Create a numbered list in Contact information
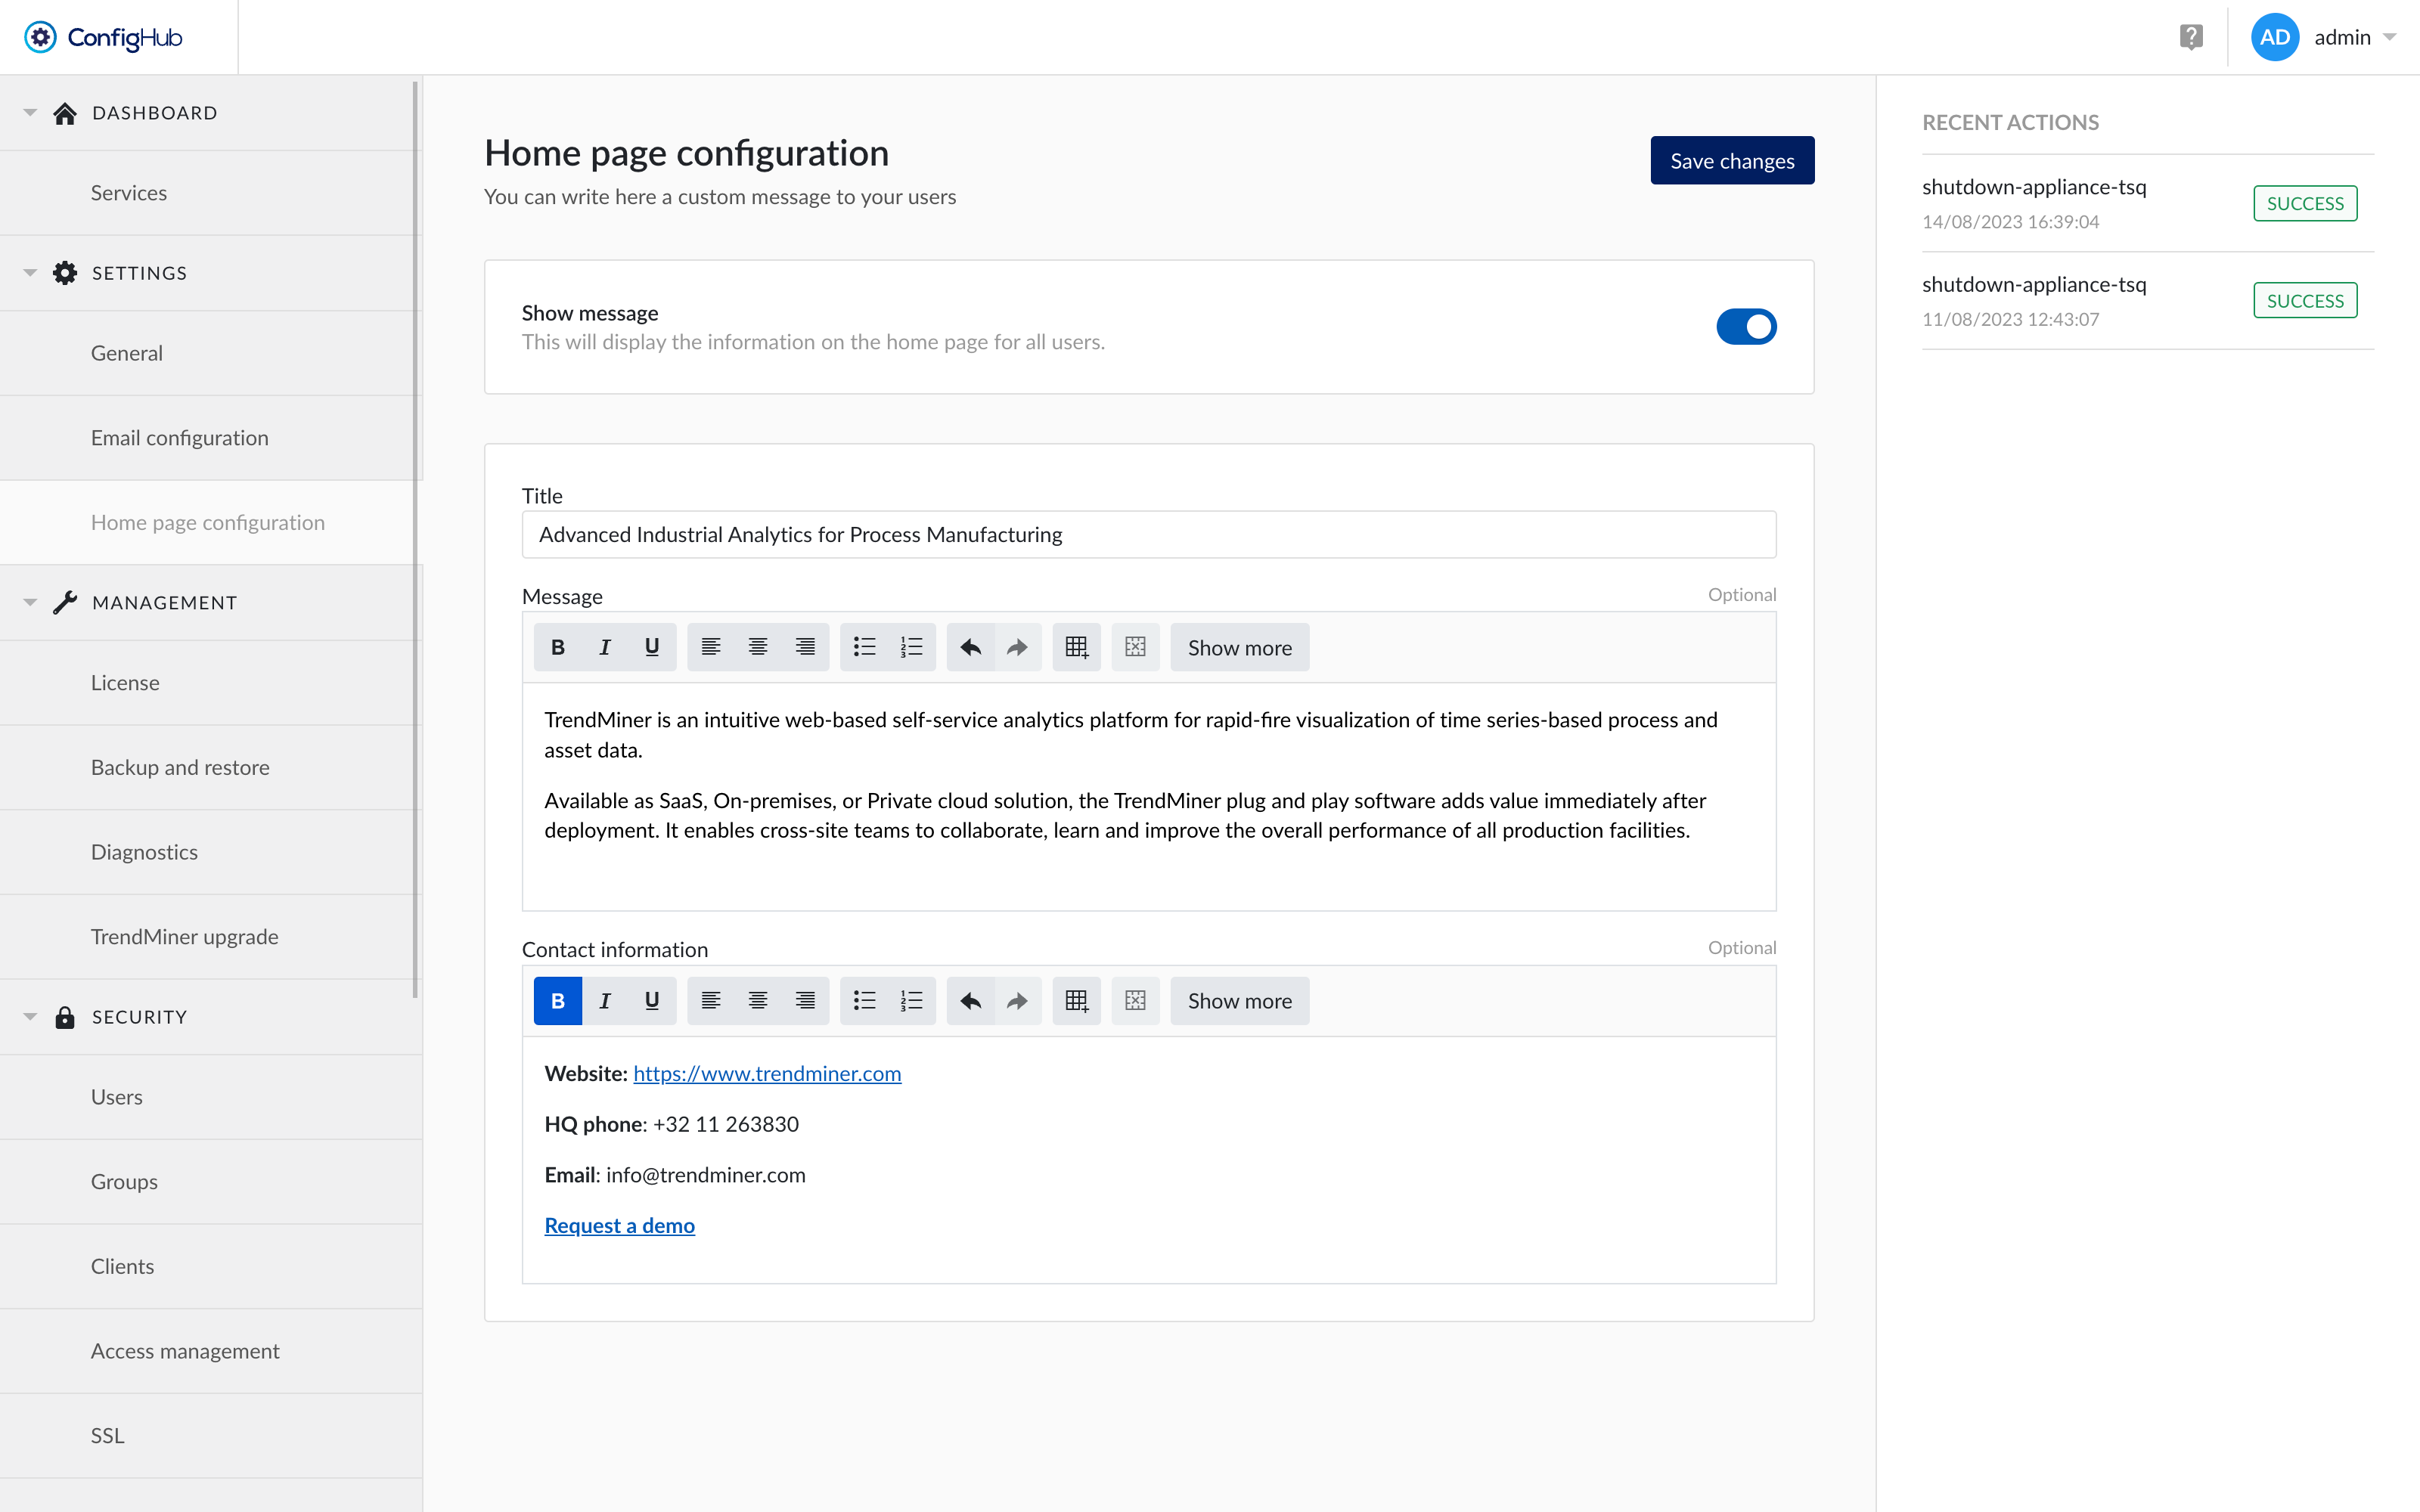Image resolution: width=2420 pixels, height=1512 pixels. [x=911, y=1000]
